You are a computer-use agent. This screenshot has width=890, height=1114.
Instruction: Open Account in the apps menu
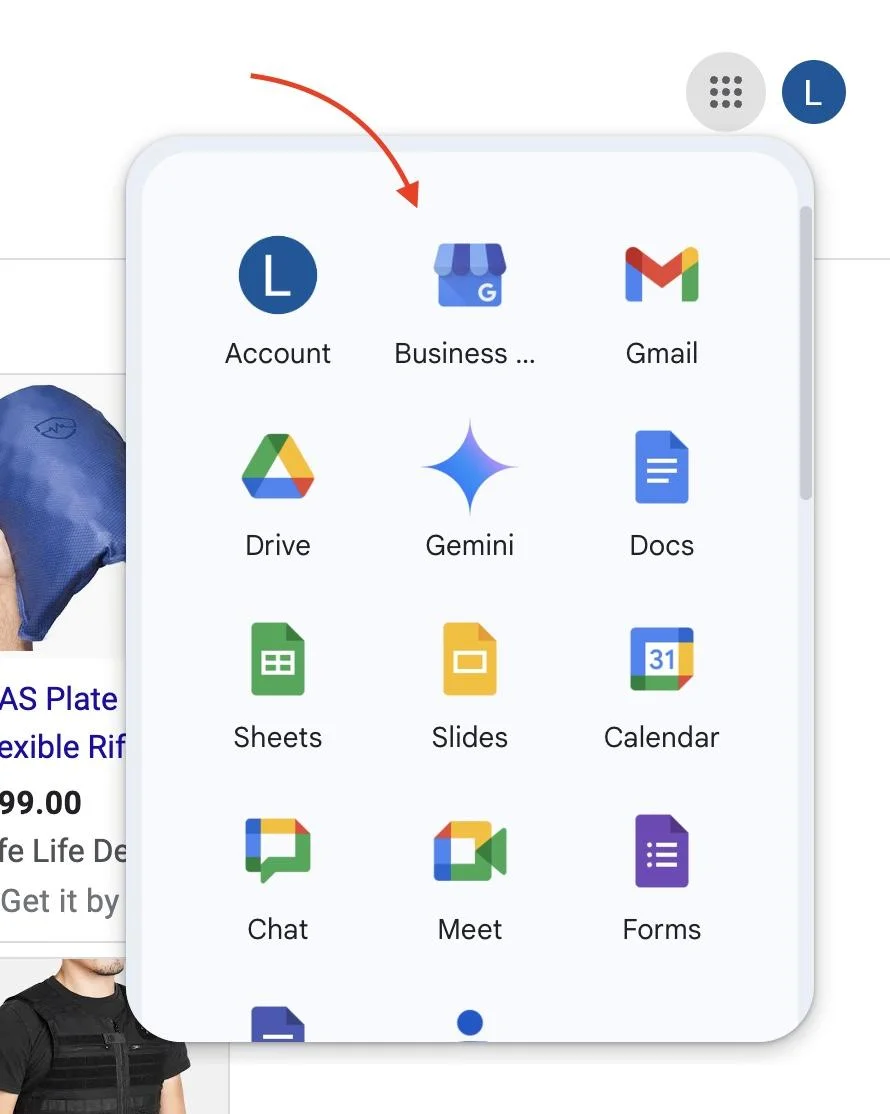click(x=278, y=301)
